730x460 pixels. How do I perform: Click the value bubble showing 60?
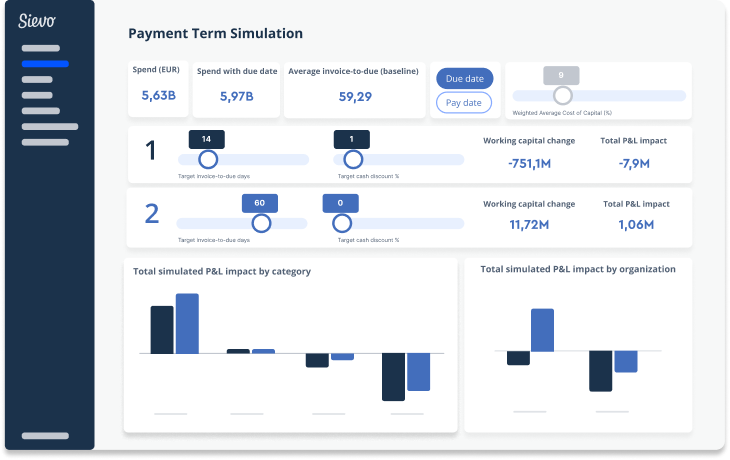[x=260, y=203]
